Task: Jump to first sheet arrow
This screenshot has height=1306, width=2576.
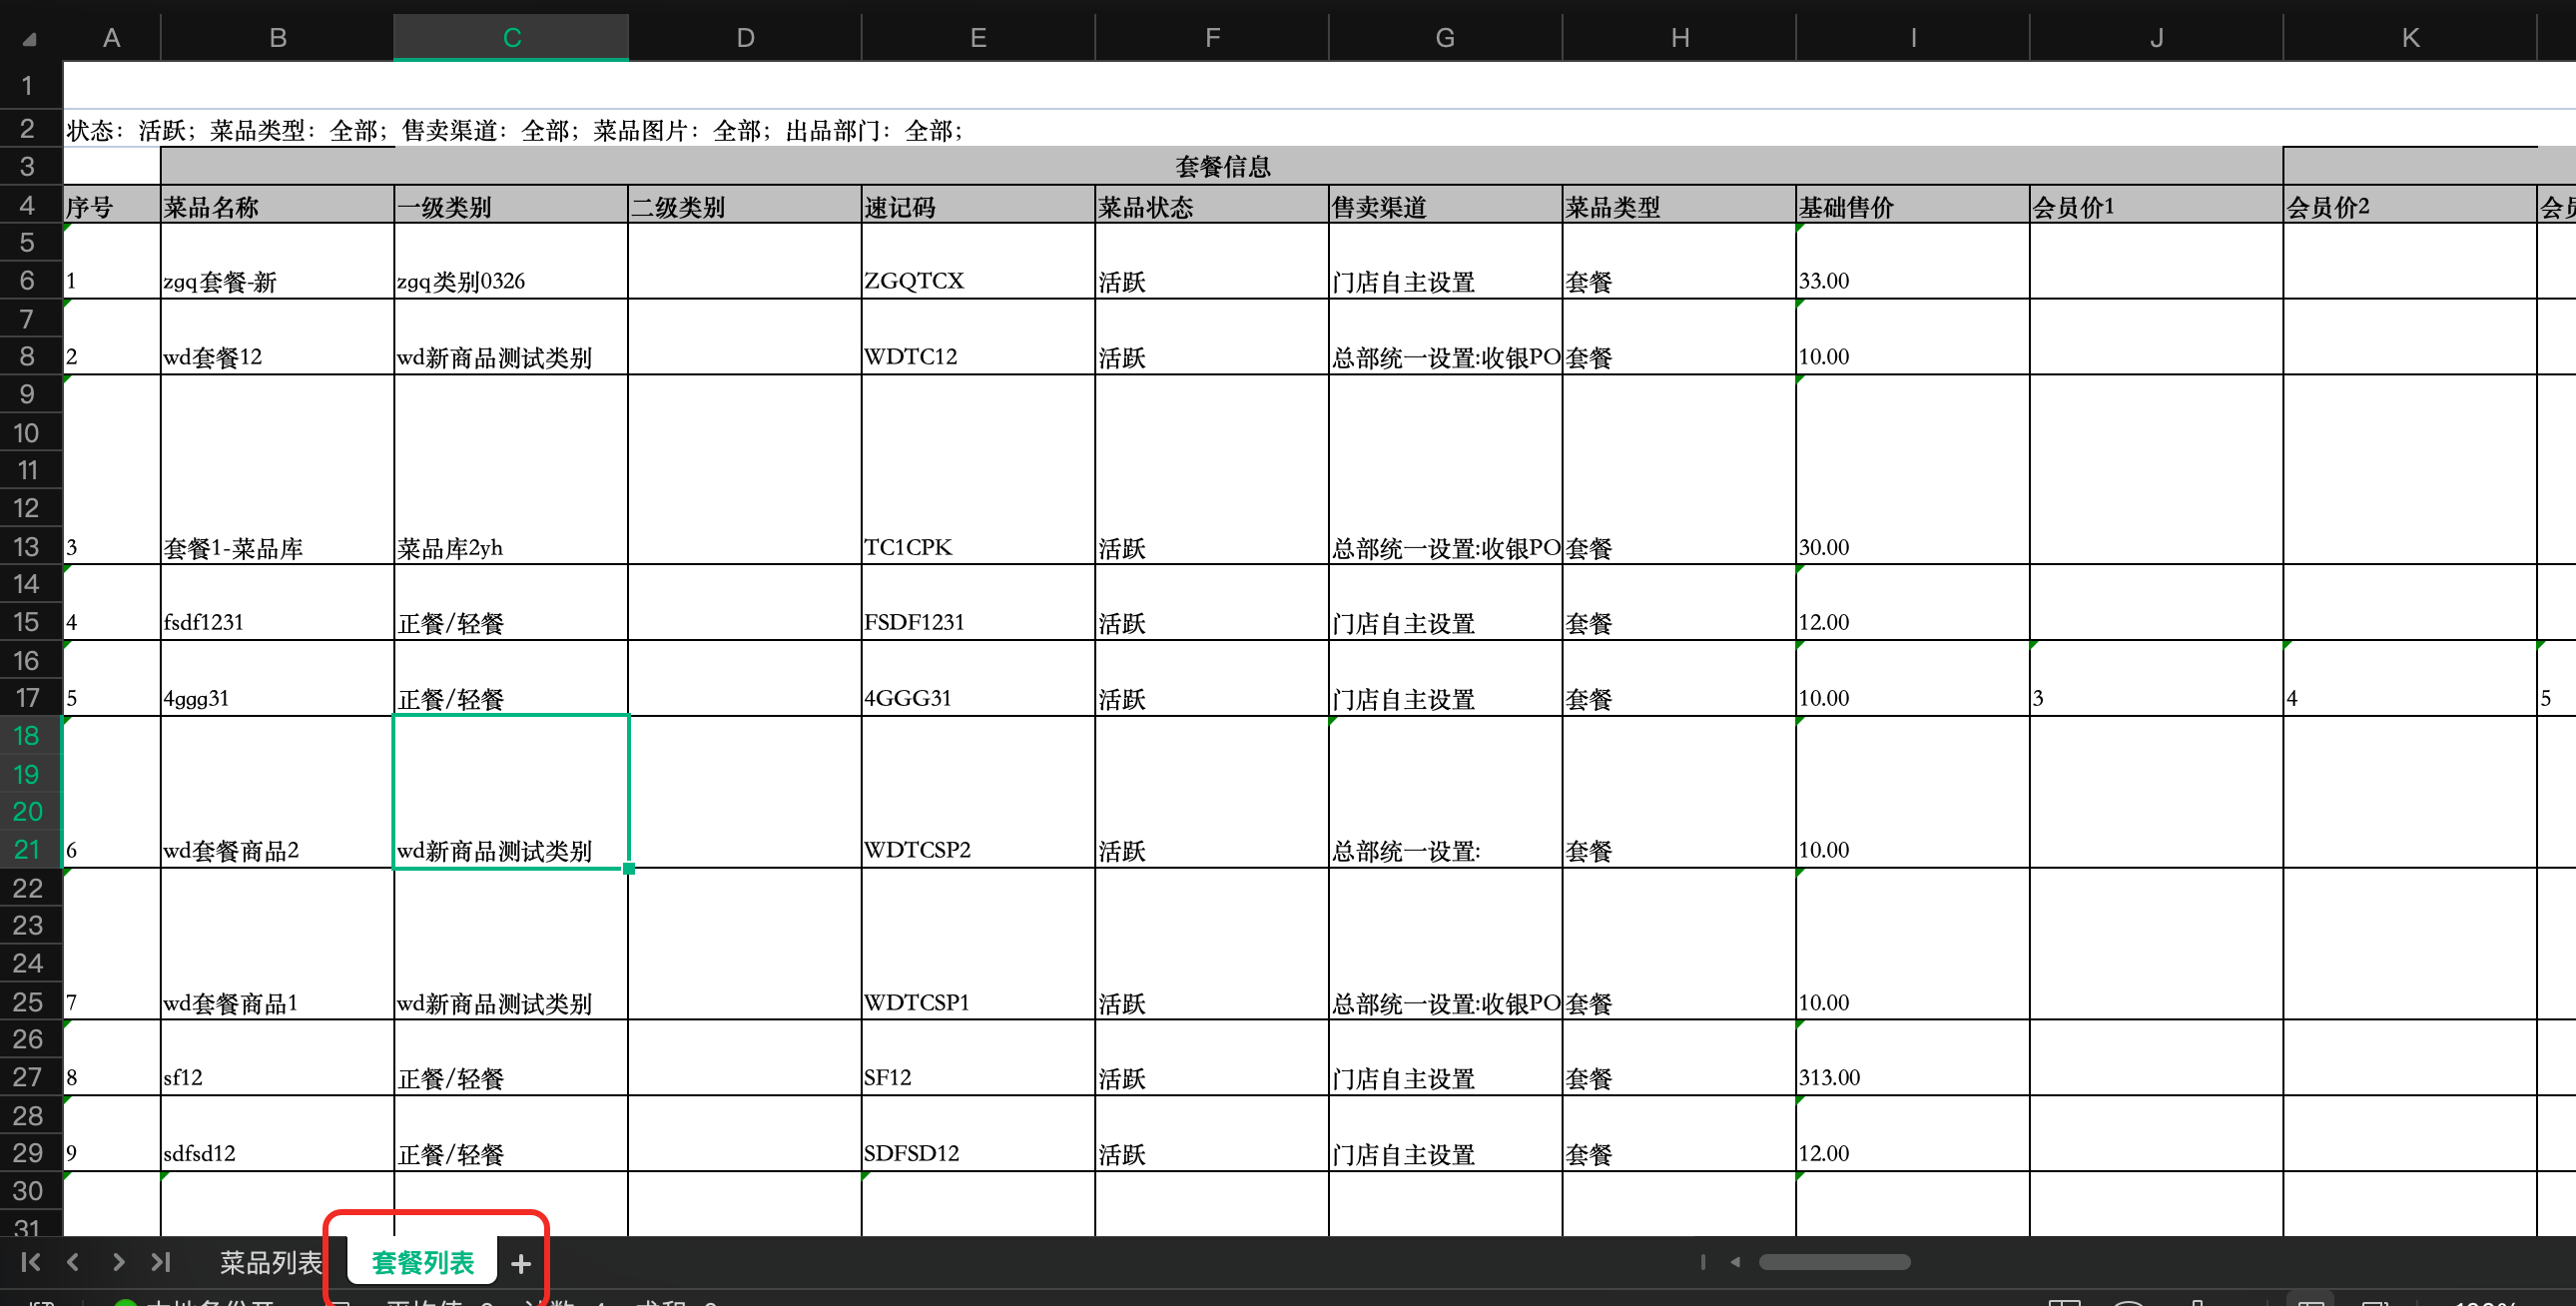Action: pos(30,1262)
